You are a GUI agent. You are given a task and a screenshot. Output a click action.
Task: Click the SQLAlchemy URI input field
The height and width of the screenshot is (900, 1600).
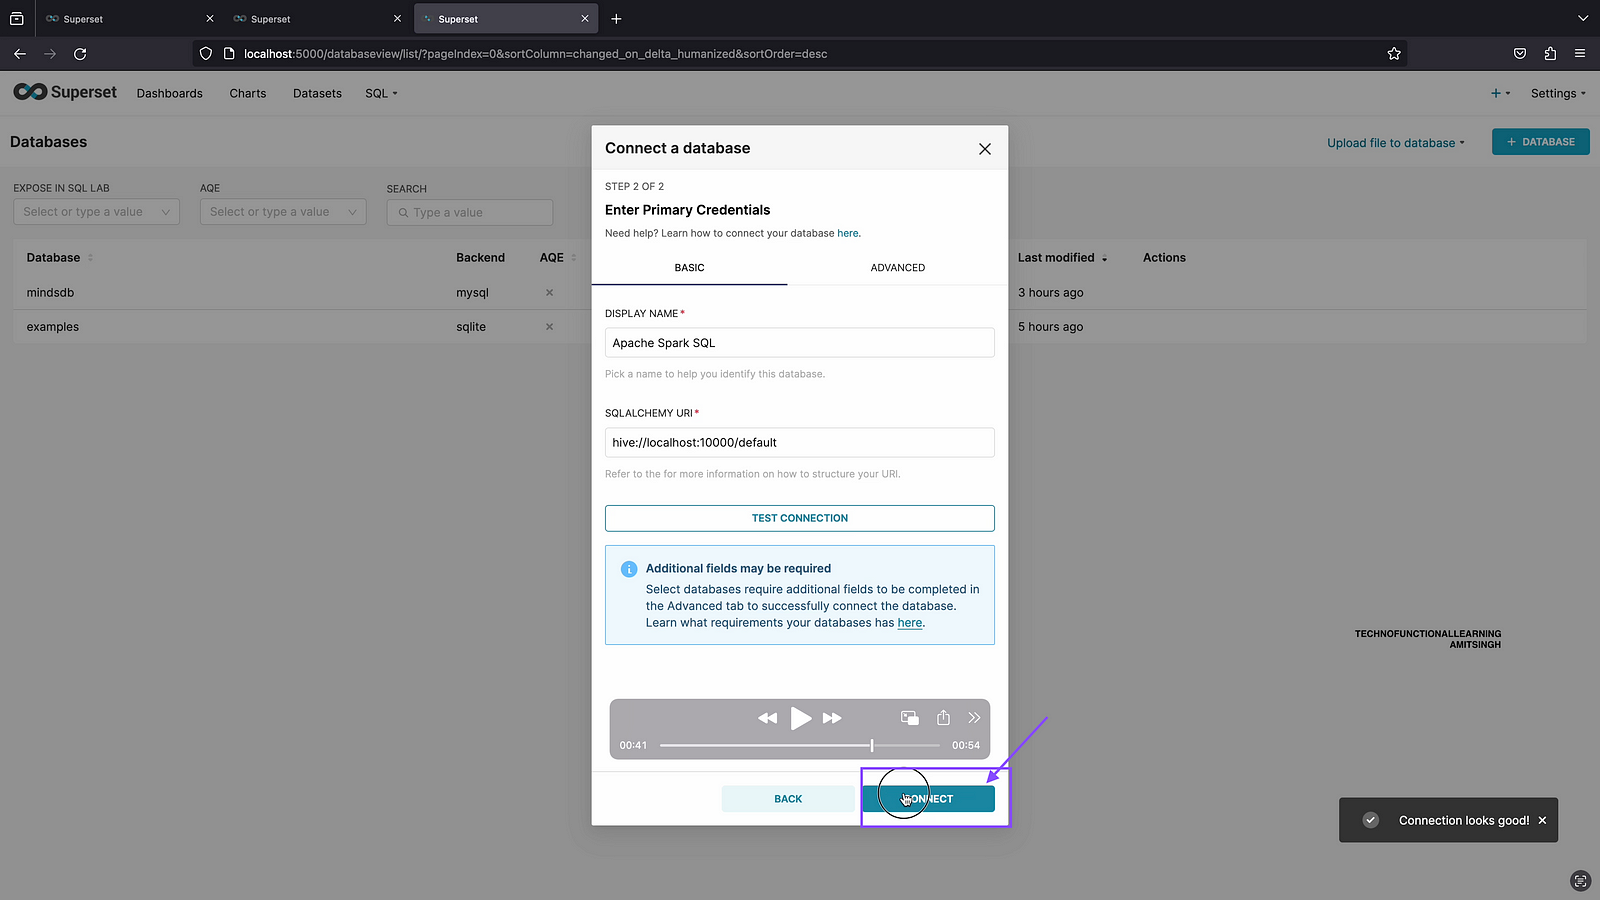pyautogui.click(x=799, y=442)
